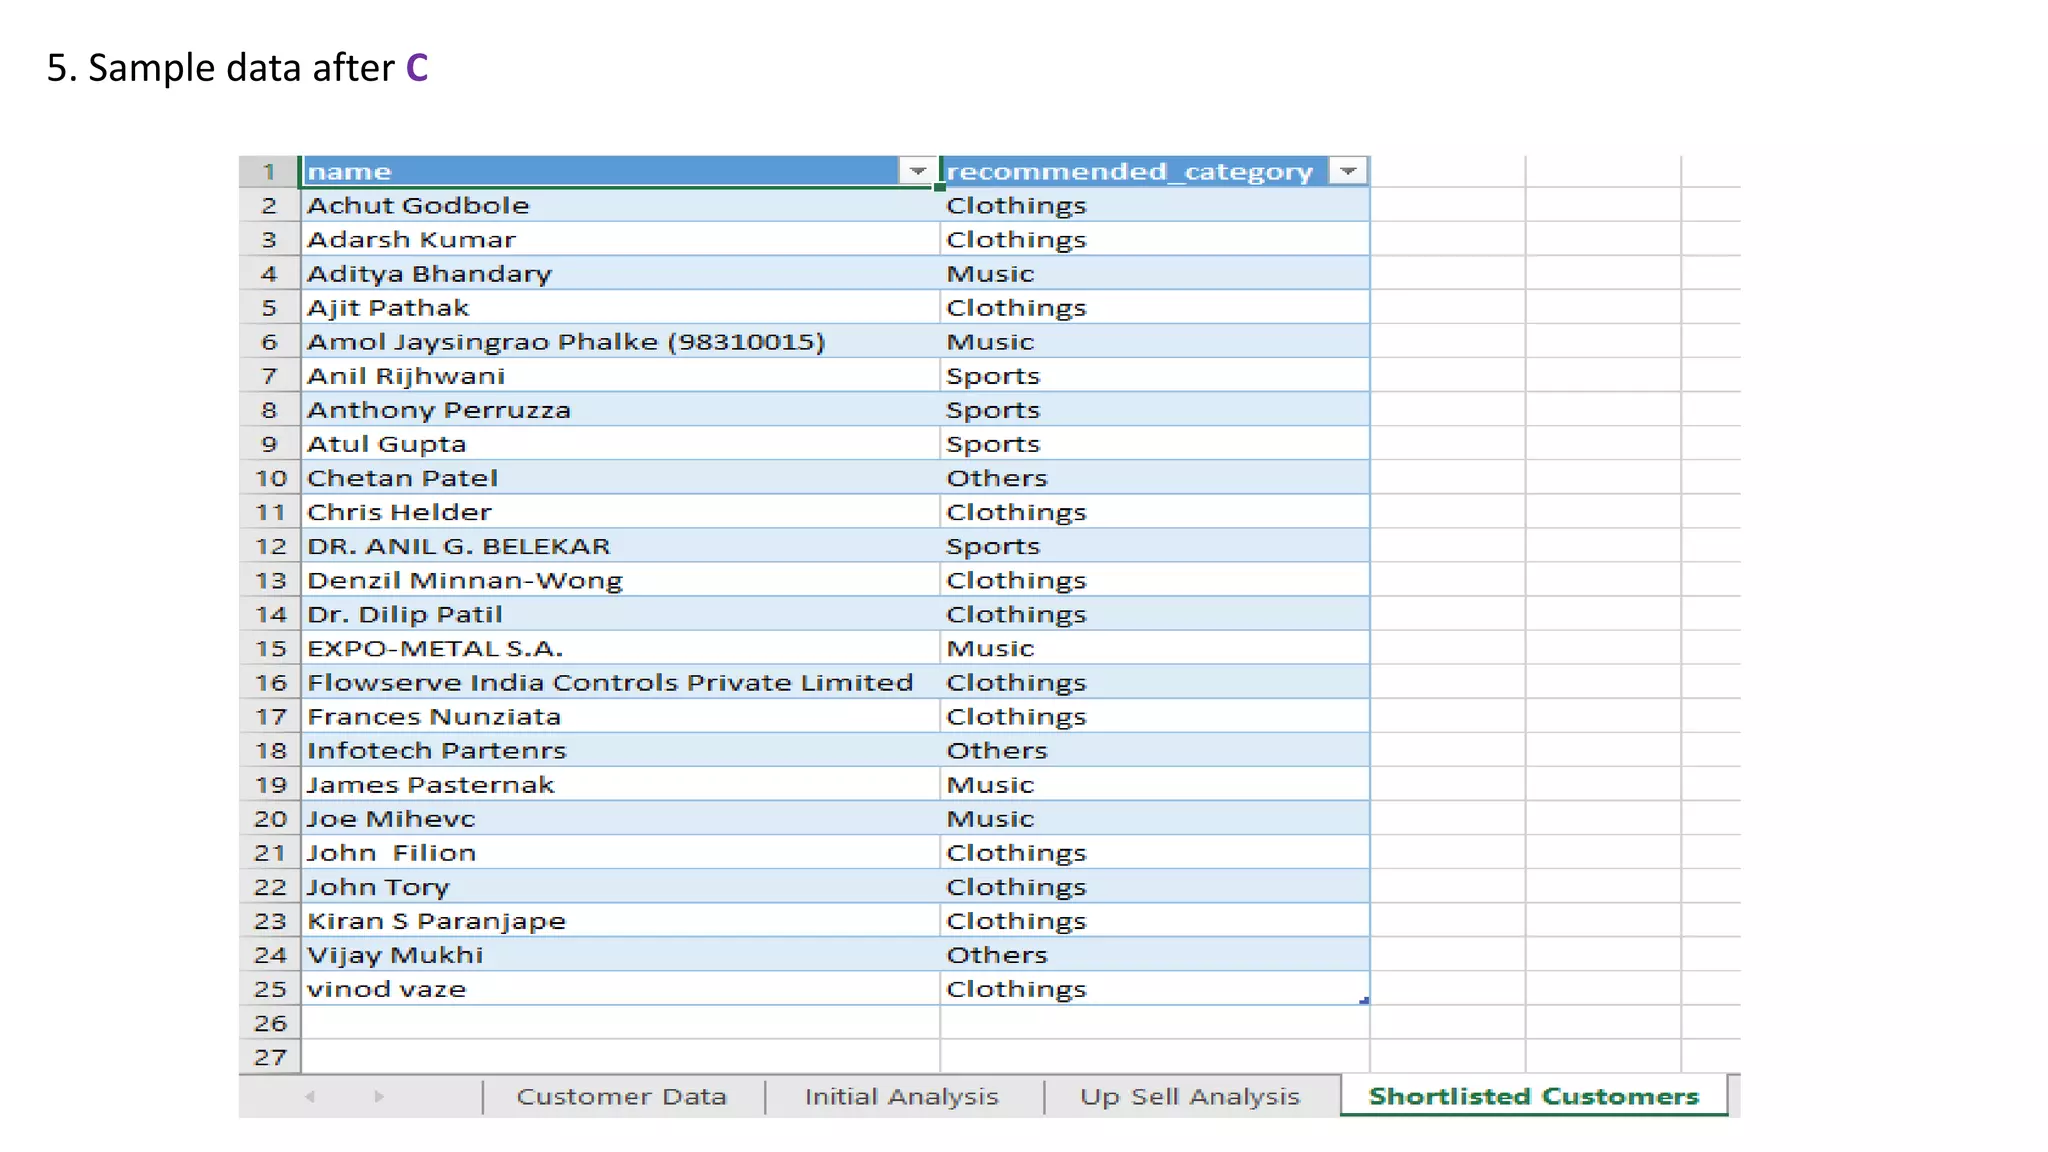Select the name header cell
The height and width of the screenshot is (1152, 2048).
tap(620, 172)
